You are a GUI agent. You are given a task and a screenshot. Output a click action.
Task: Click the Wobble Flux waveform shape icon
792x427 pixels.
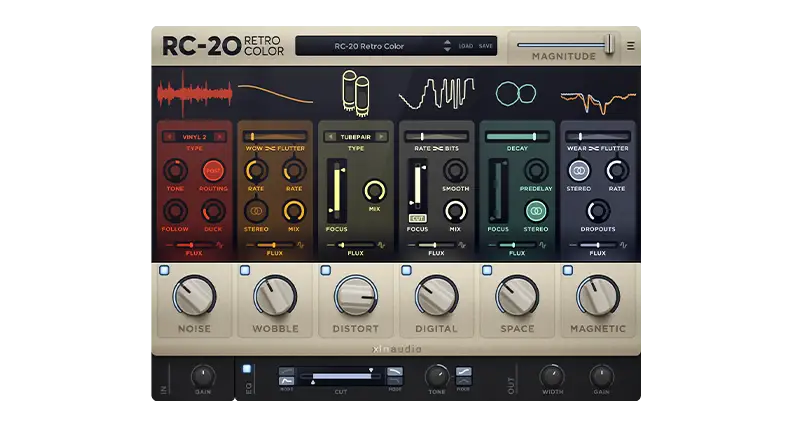coord(301,245)
